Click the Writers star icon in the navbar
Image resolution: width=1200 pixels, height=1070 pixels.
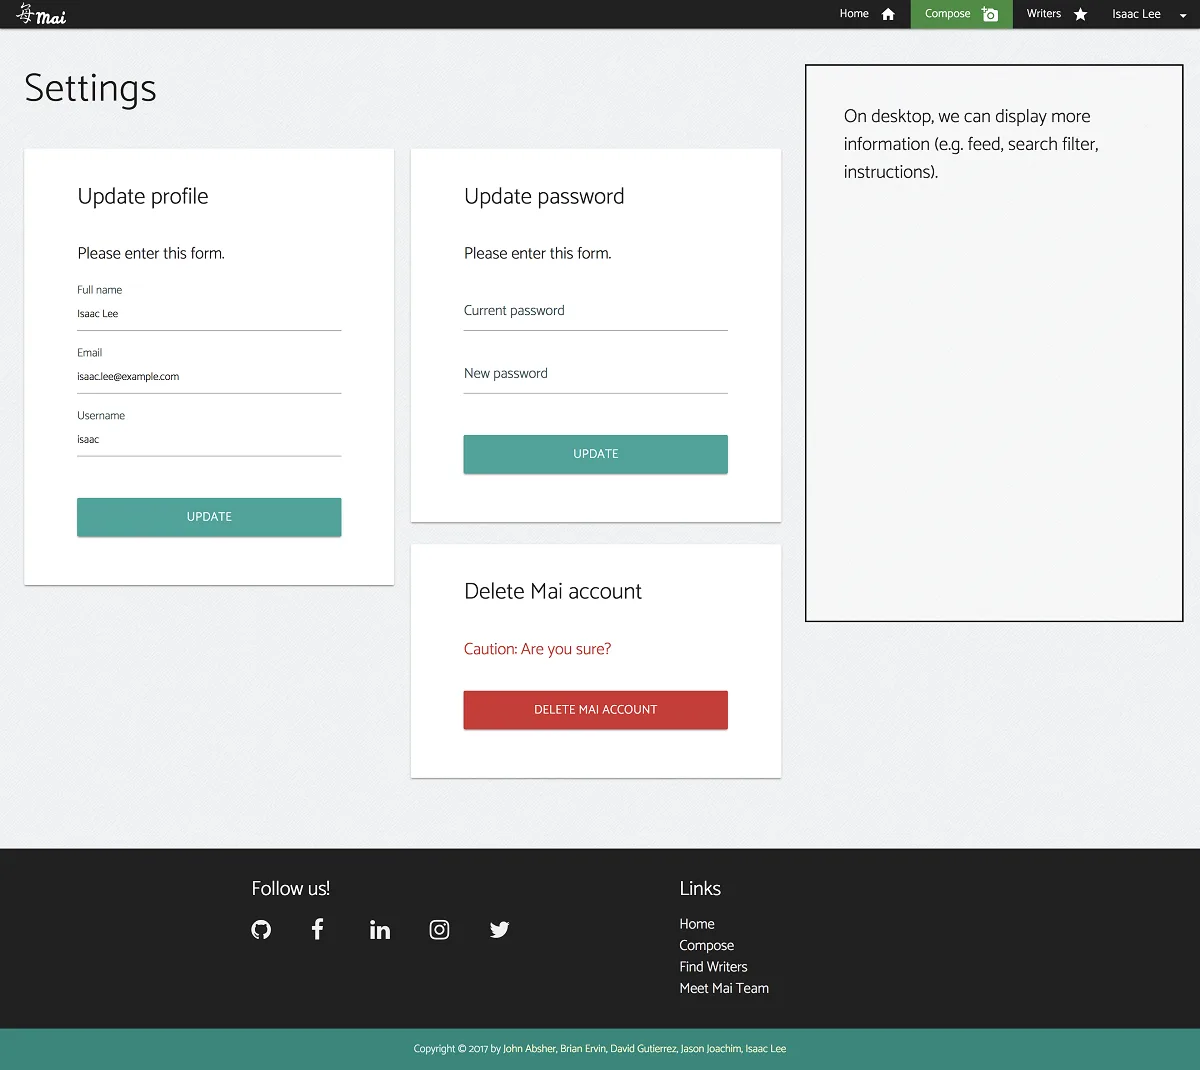pos(1080,14)
